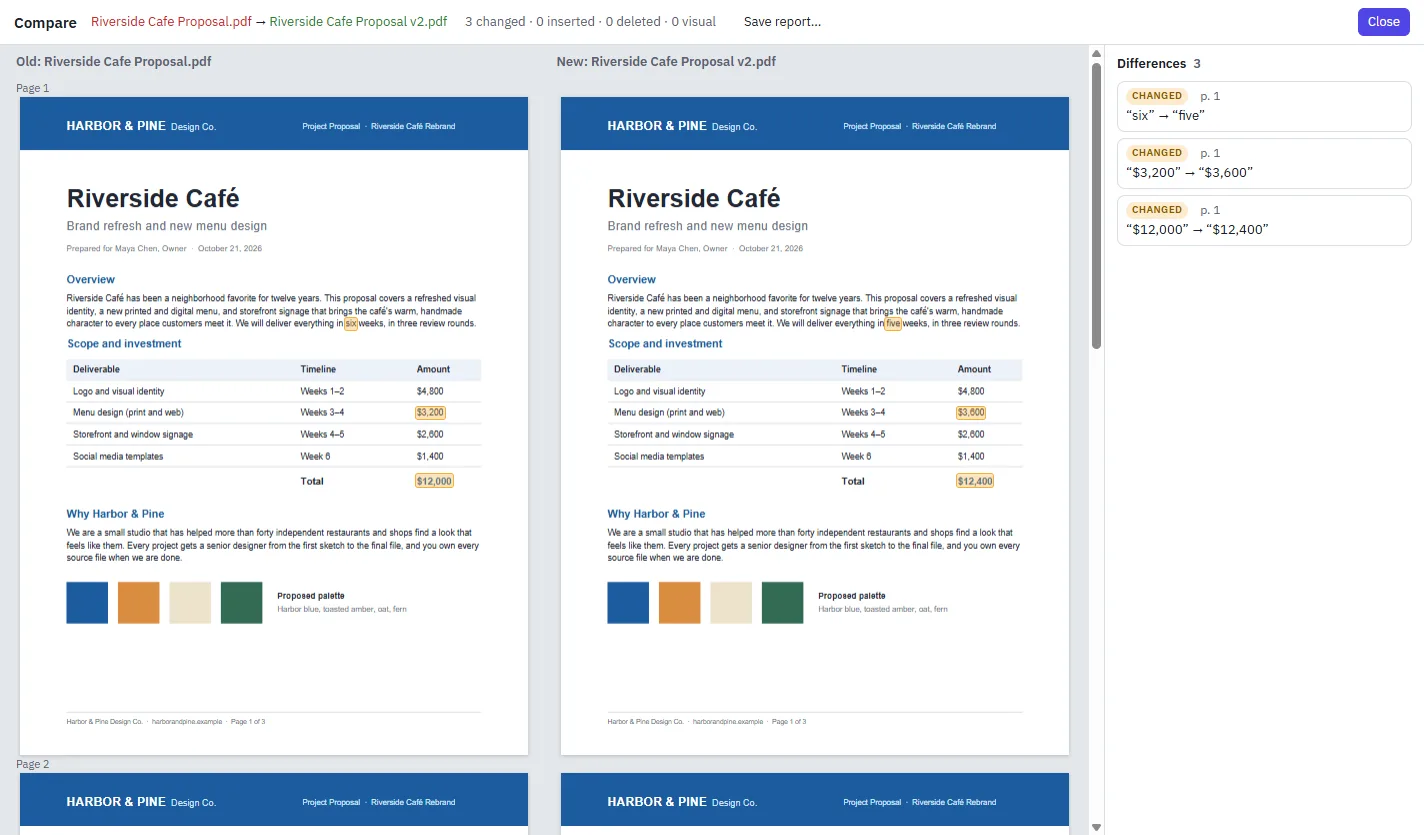Click "Riverside Café" title in the old document
The image size is (1424, 835).
tap(153, 198)
